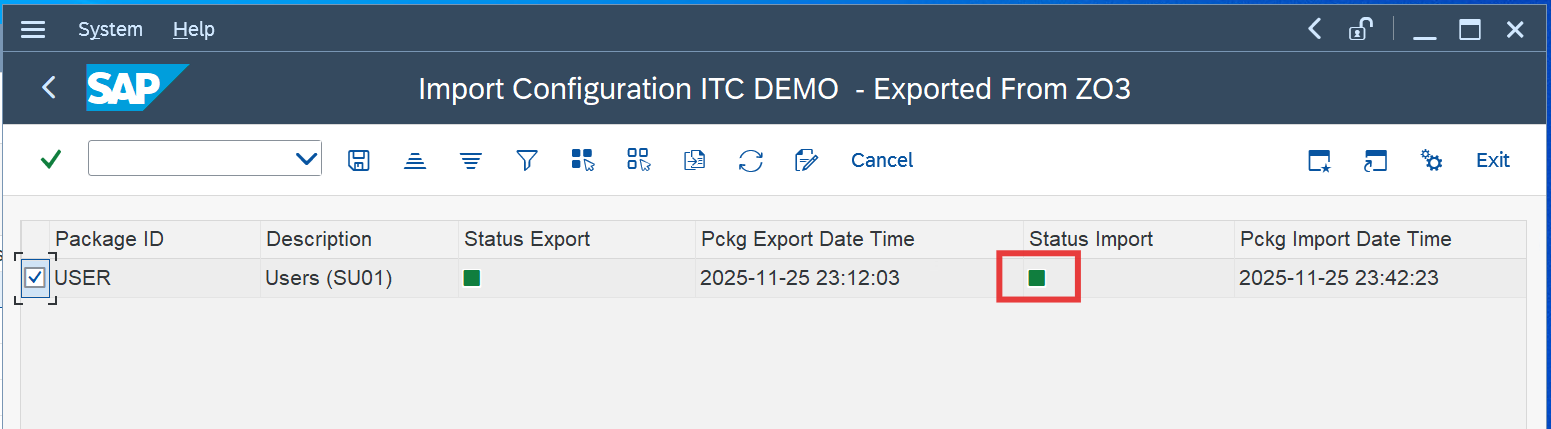Screen dimensions: 1551x429
Task: Click the green Status Export indicator
Action: (x=472, y=278)
